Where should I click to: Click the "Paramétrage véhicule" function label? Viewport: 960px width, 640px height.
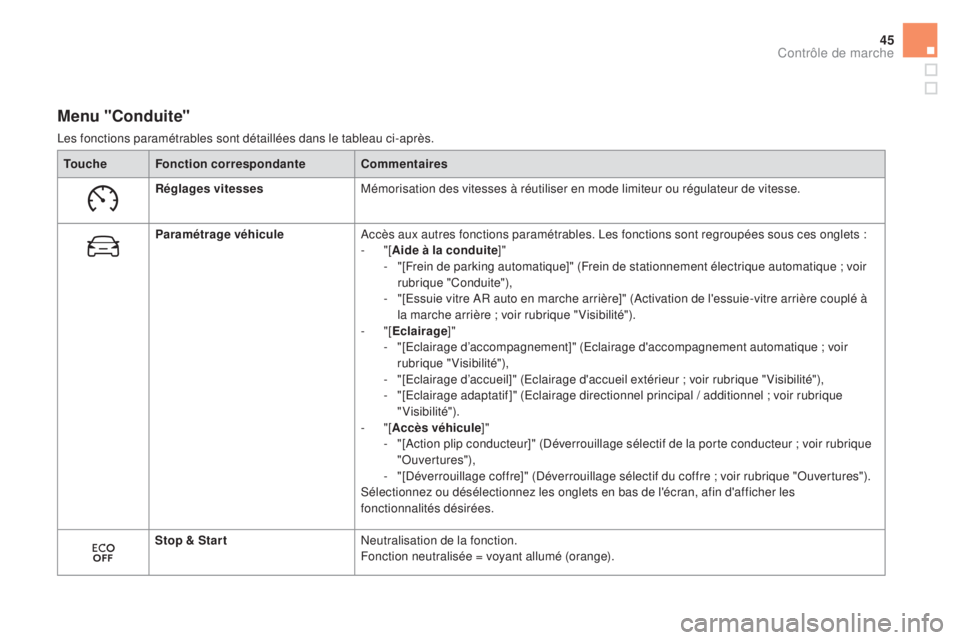(x=205, y=234)
